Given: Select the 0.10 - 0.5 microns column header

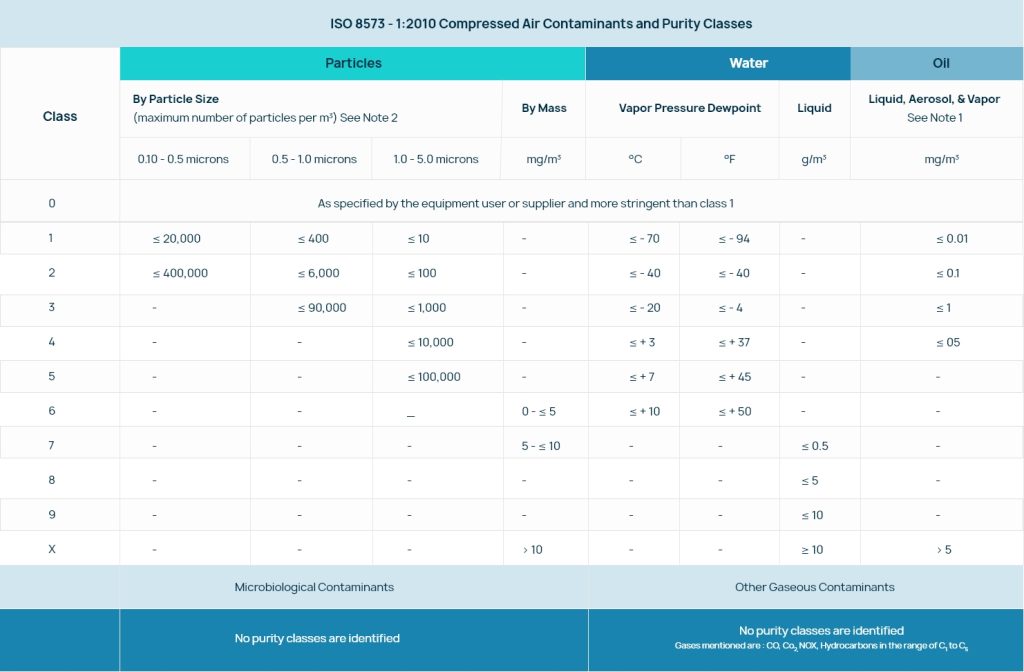Looking at the screenshot, I should coord(183,159).
